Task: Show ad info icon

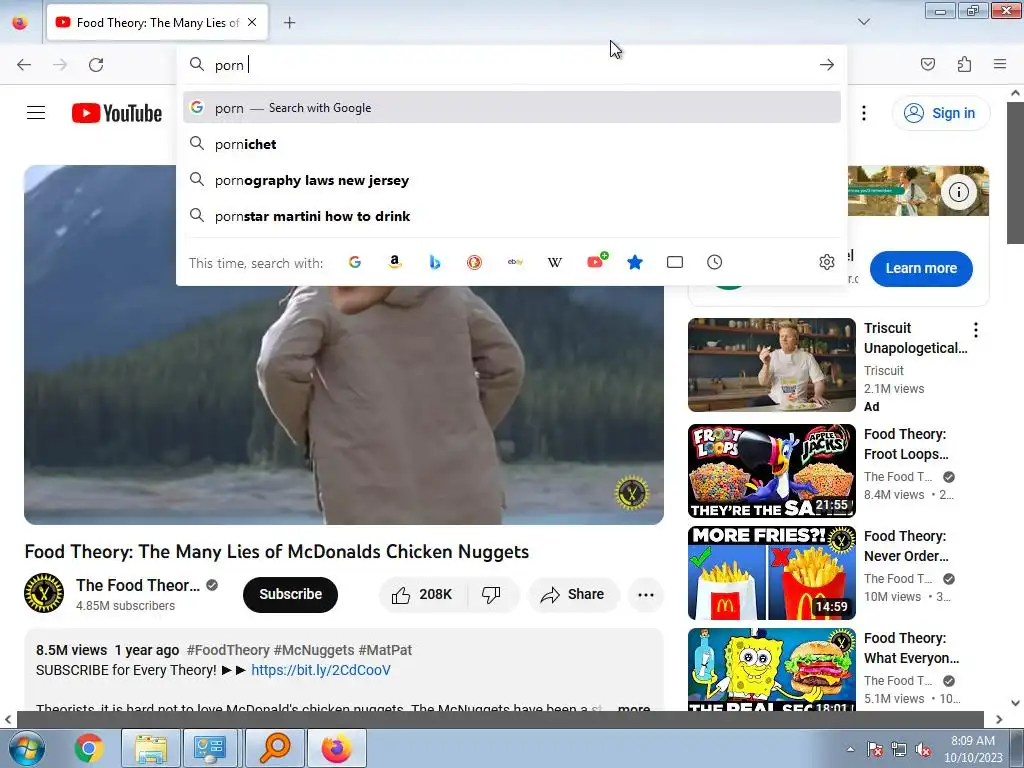Action: 959,192
